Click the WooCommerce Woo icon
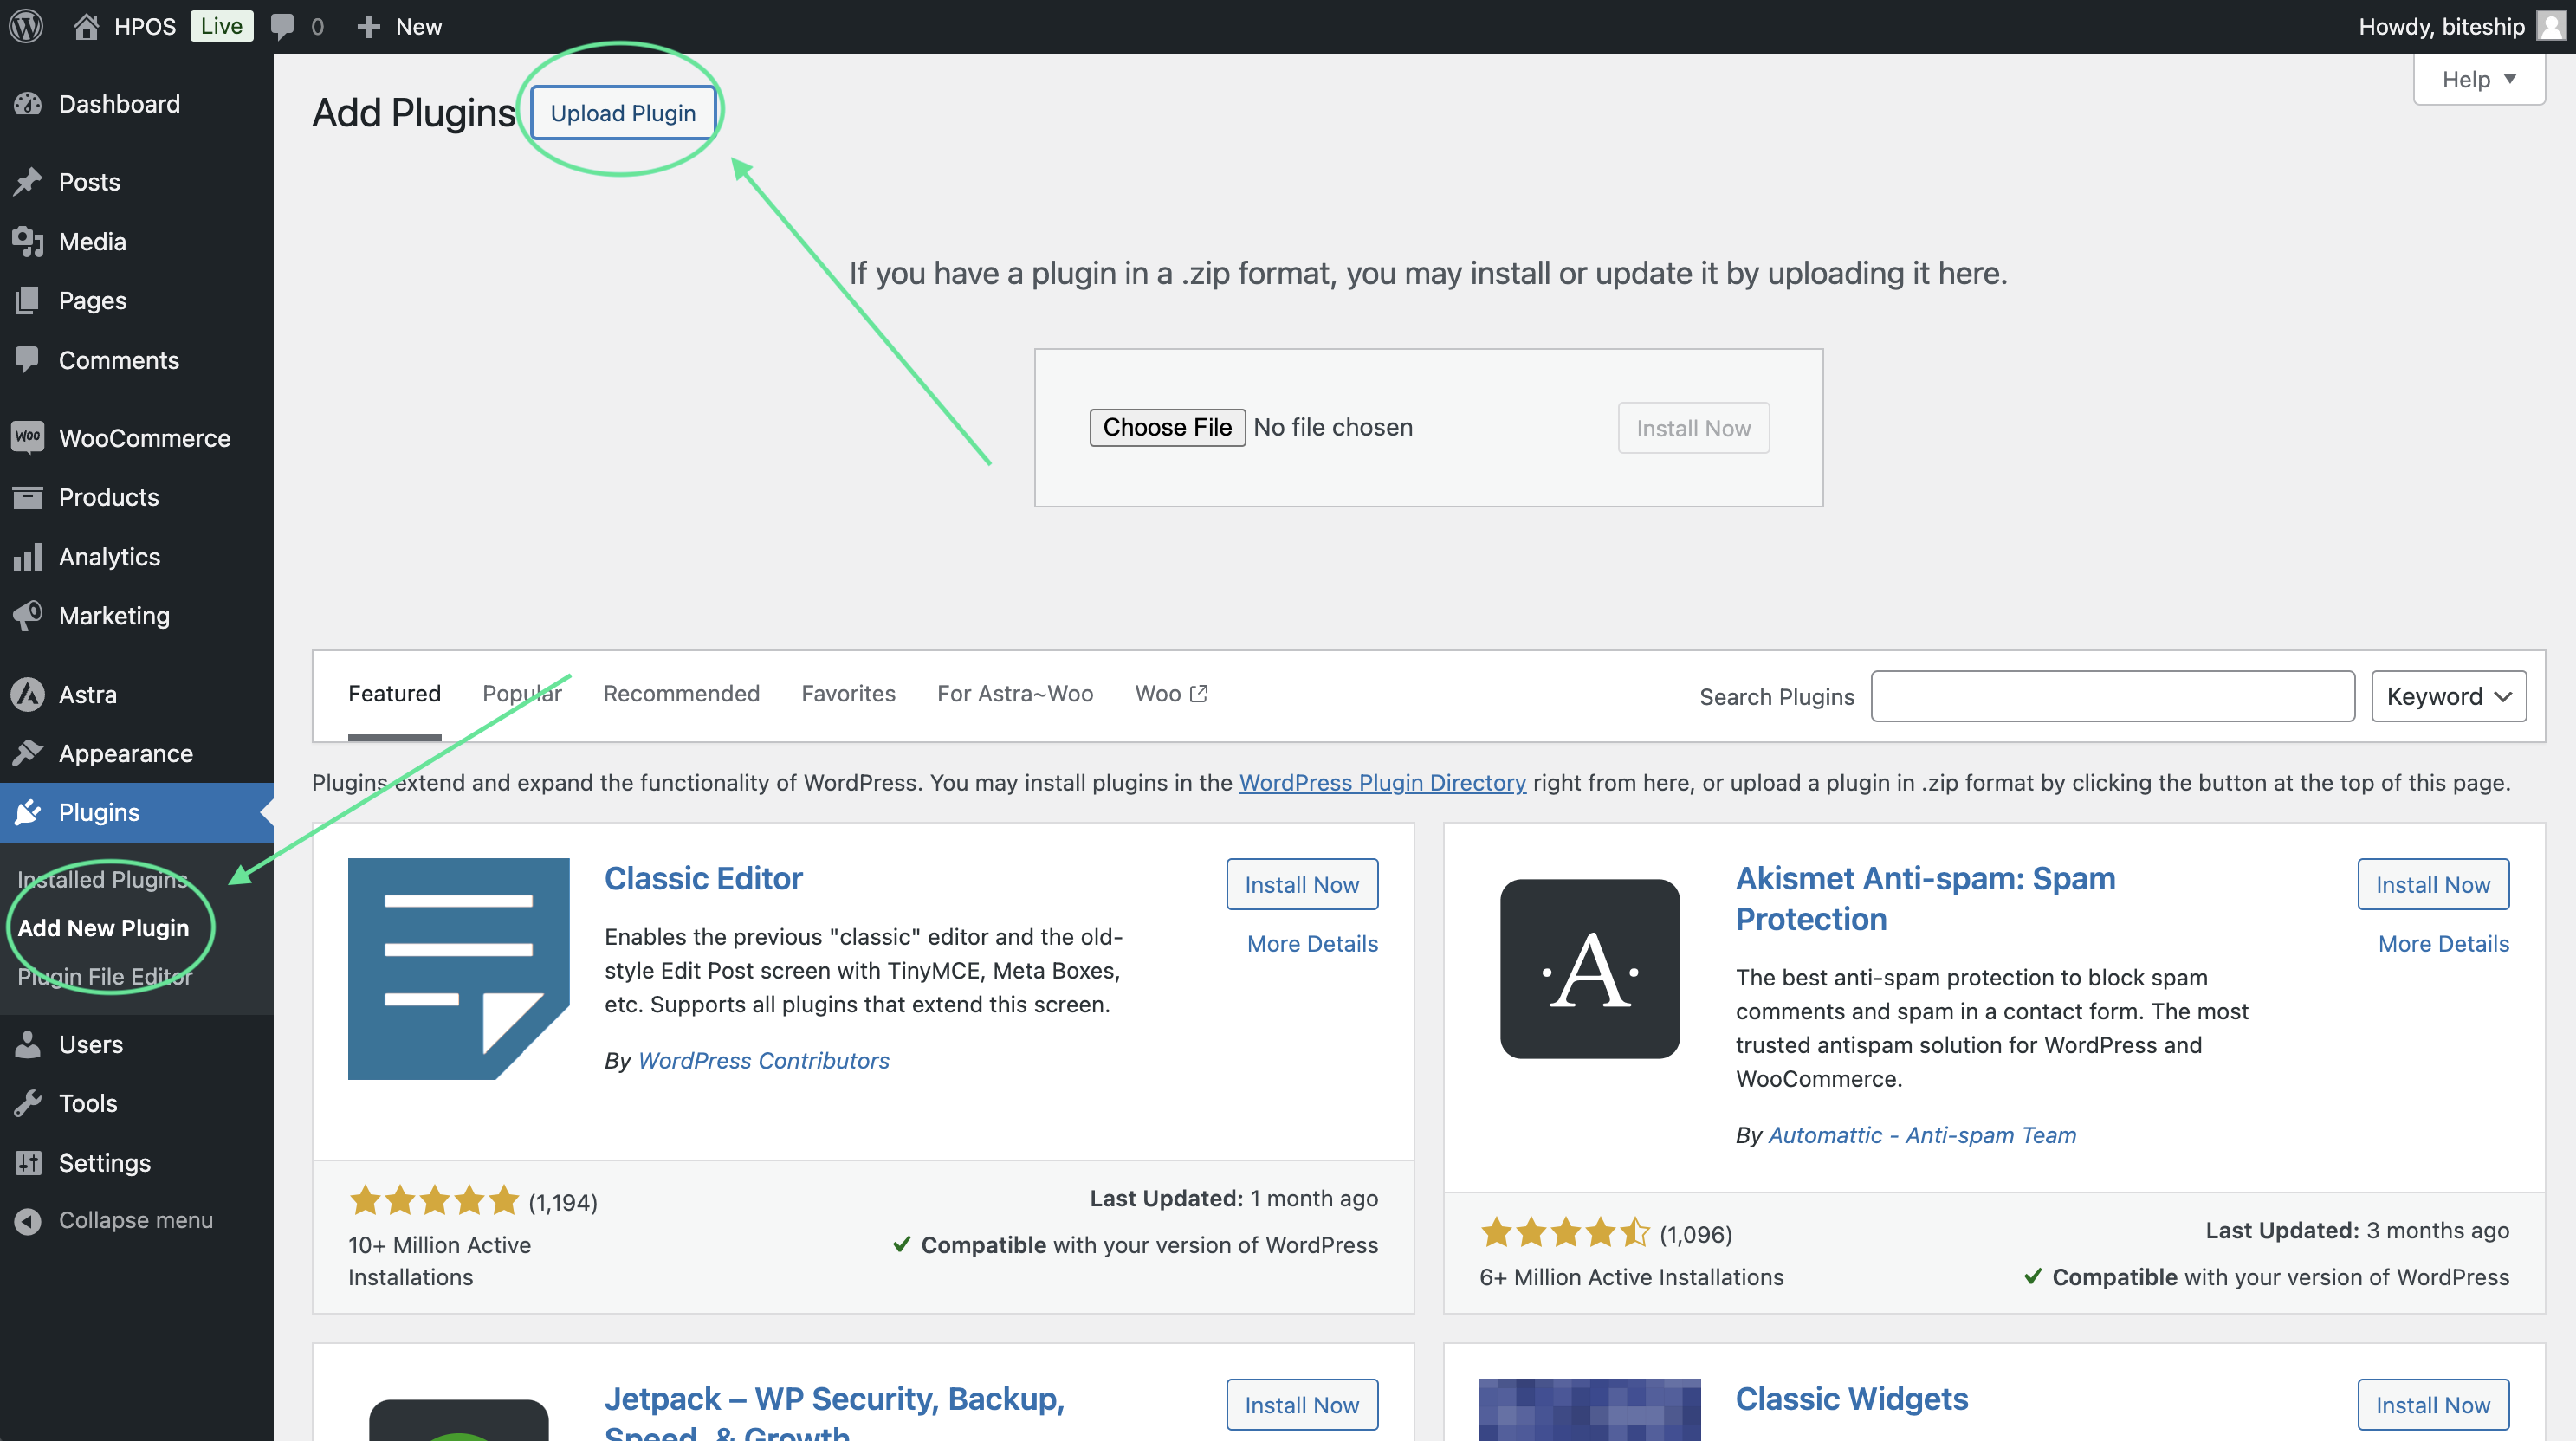The image size is (2576, 1441). click(x=28, y=437)
